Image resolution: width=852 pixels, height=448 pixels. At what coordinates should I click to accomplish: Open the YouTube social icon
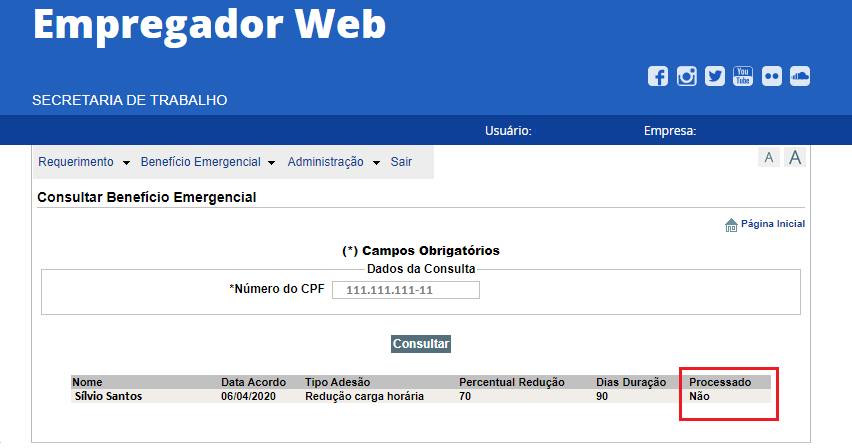click(x=743, y=76)
